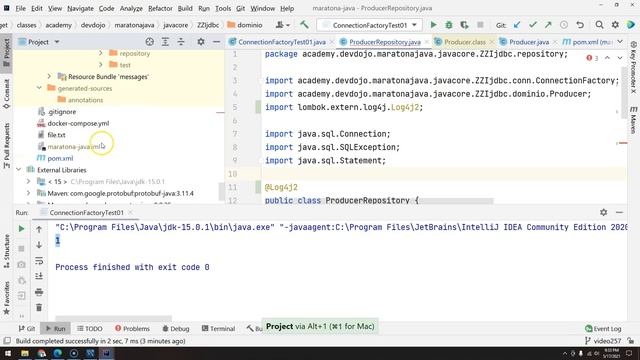Go to next highlighted error arrow
The image size is (640, 360).
tap(620, 58)
